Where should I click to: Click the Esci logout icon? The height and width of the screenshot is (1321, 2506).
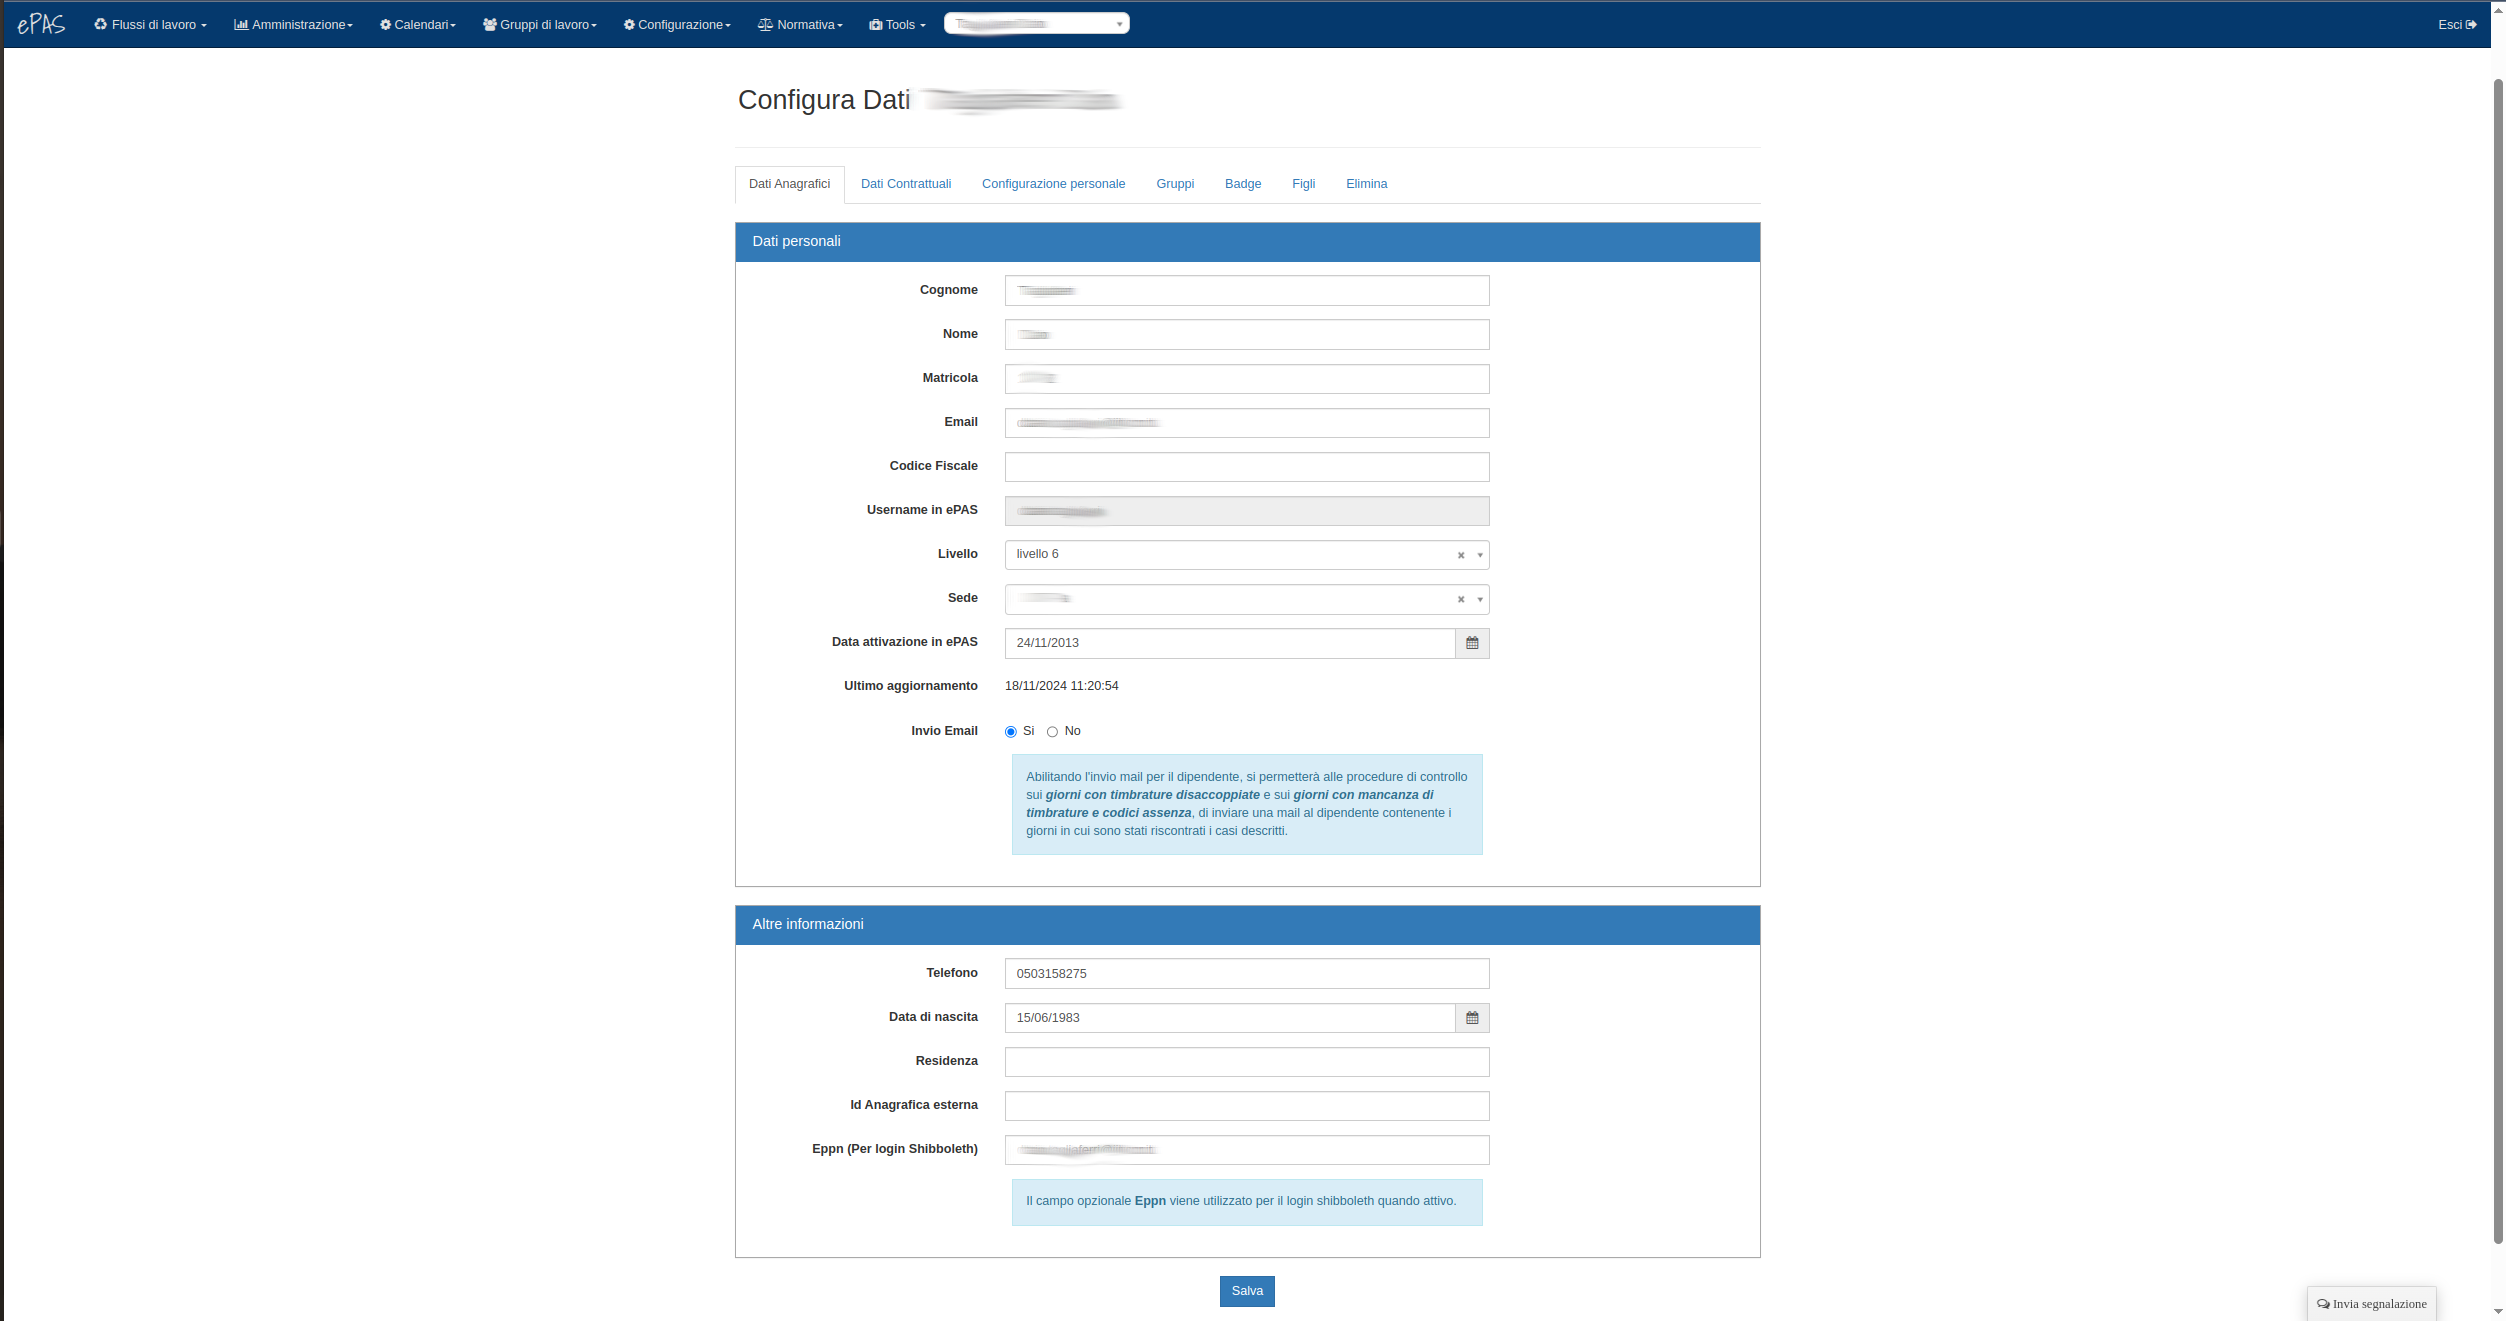pos(2471,25)
